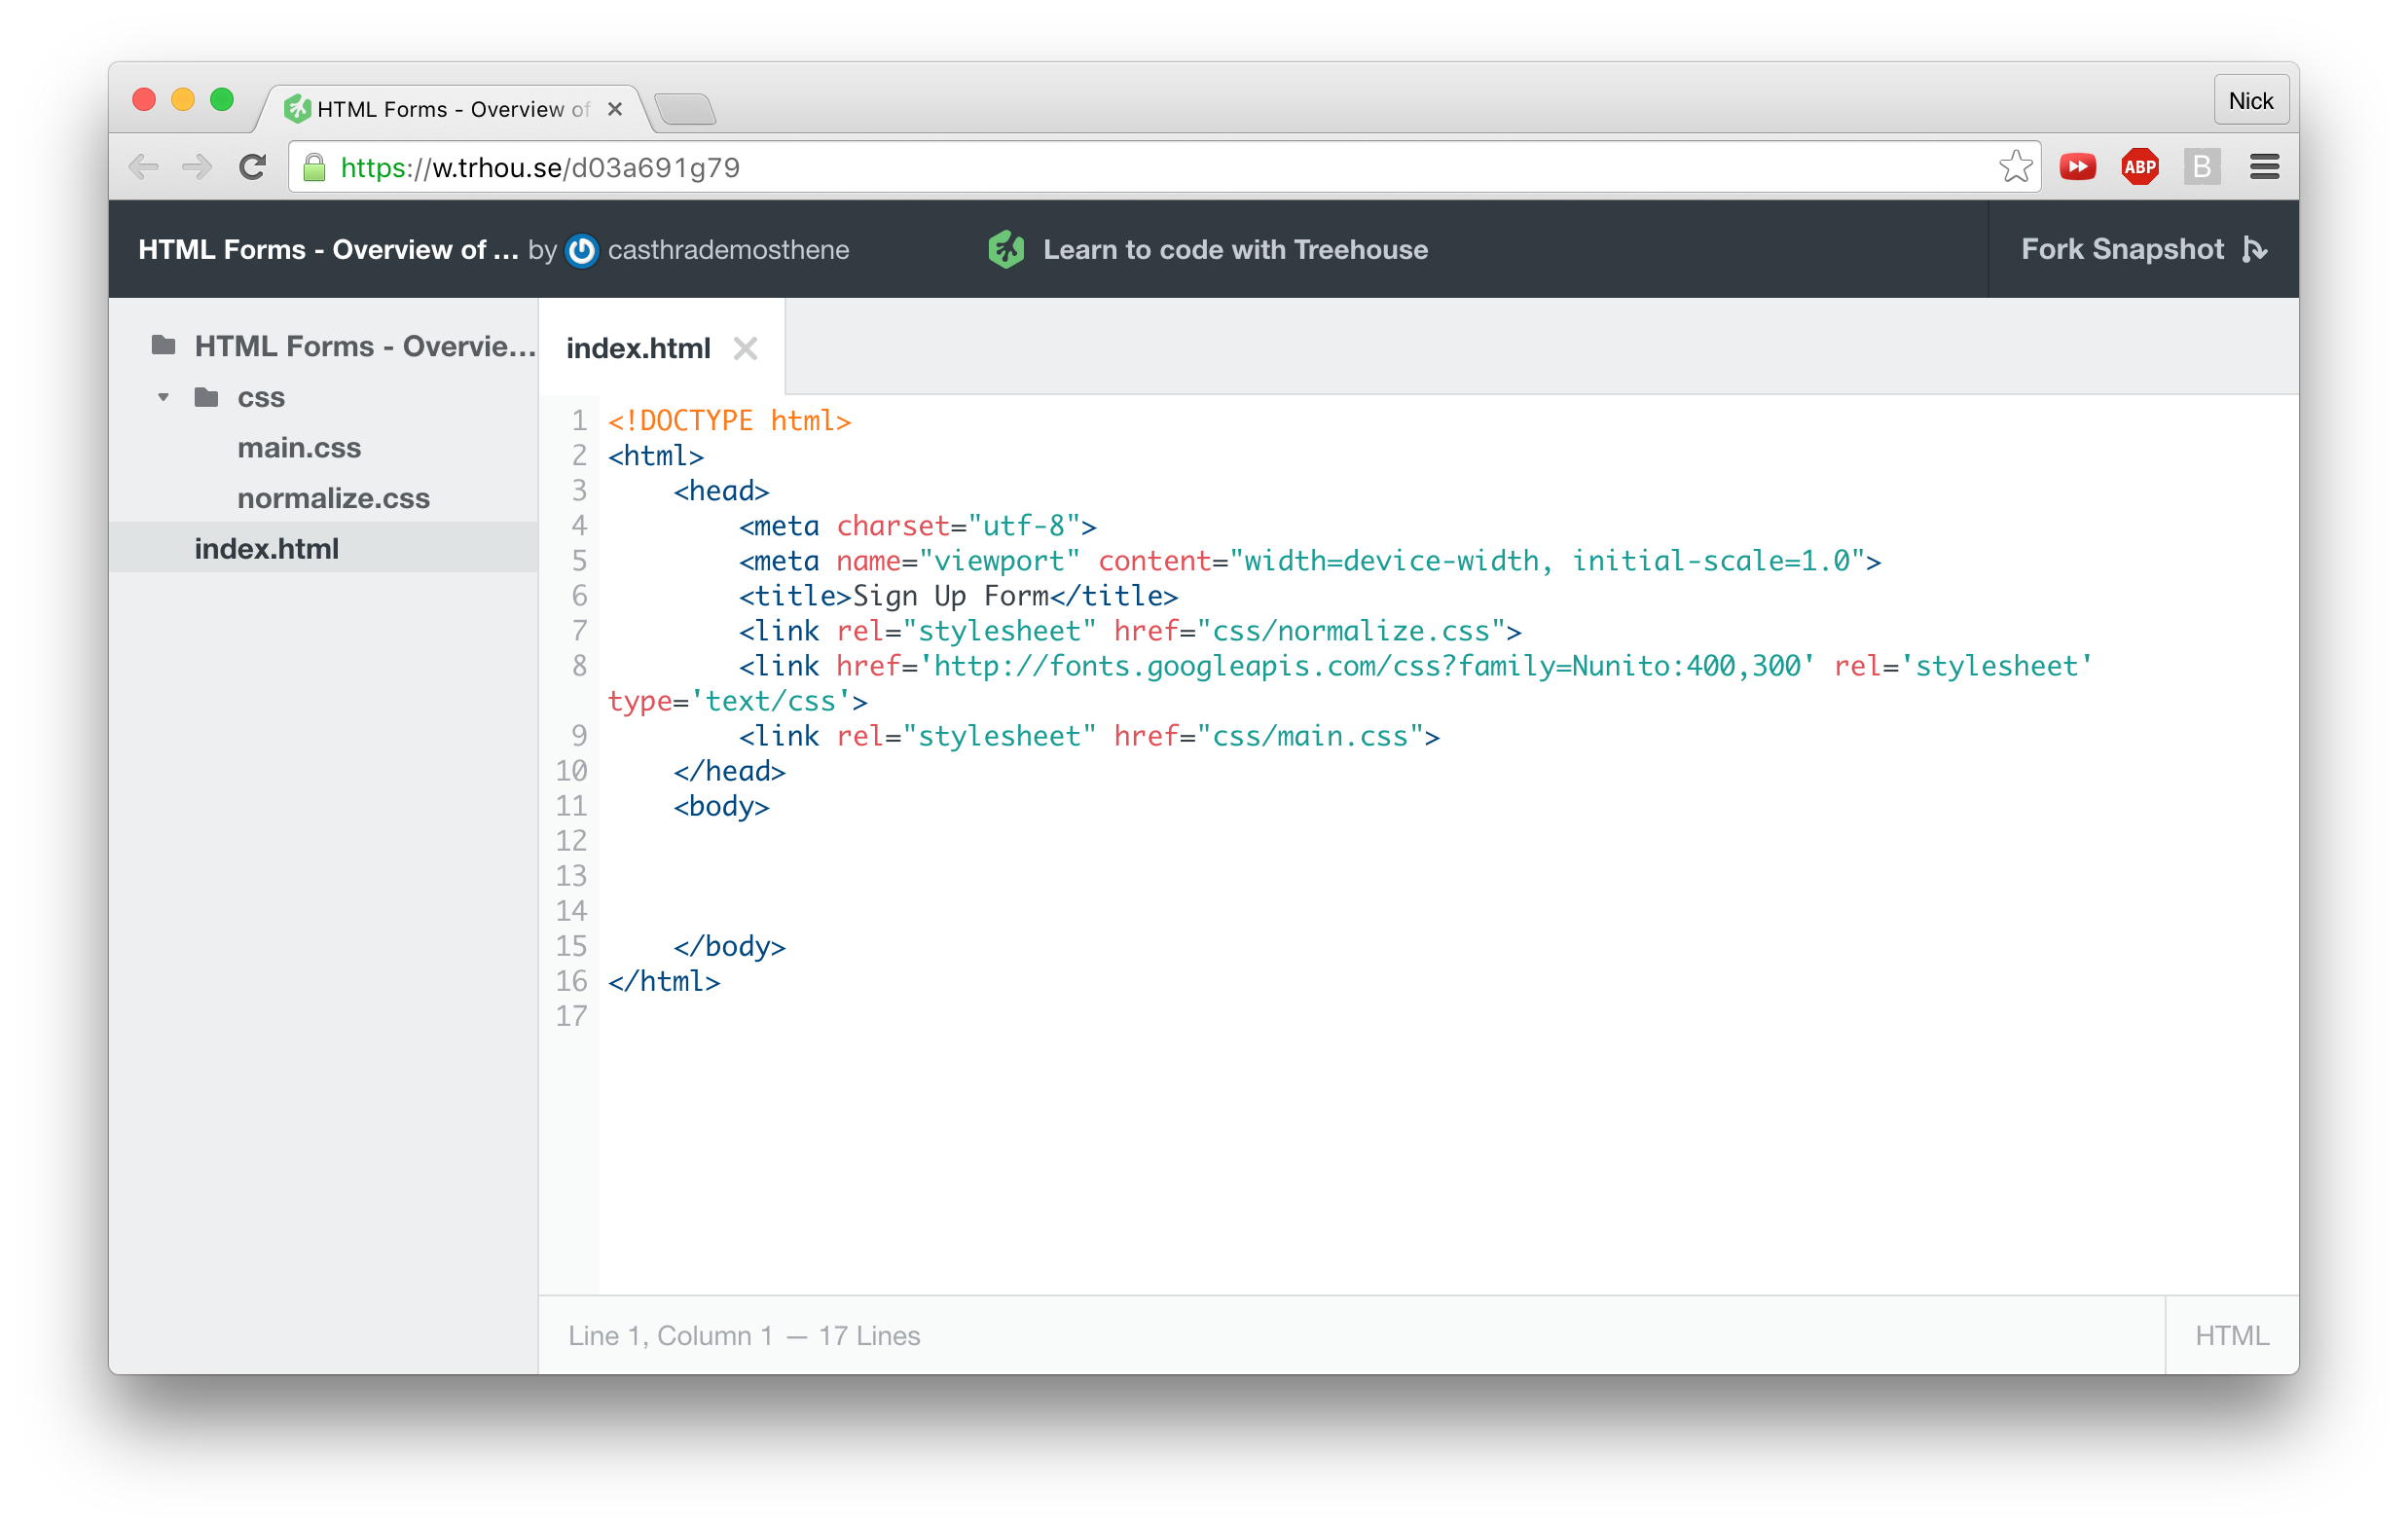Click the Fork Snapshot arrow icon

pos(2254,249)
